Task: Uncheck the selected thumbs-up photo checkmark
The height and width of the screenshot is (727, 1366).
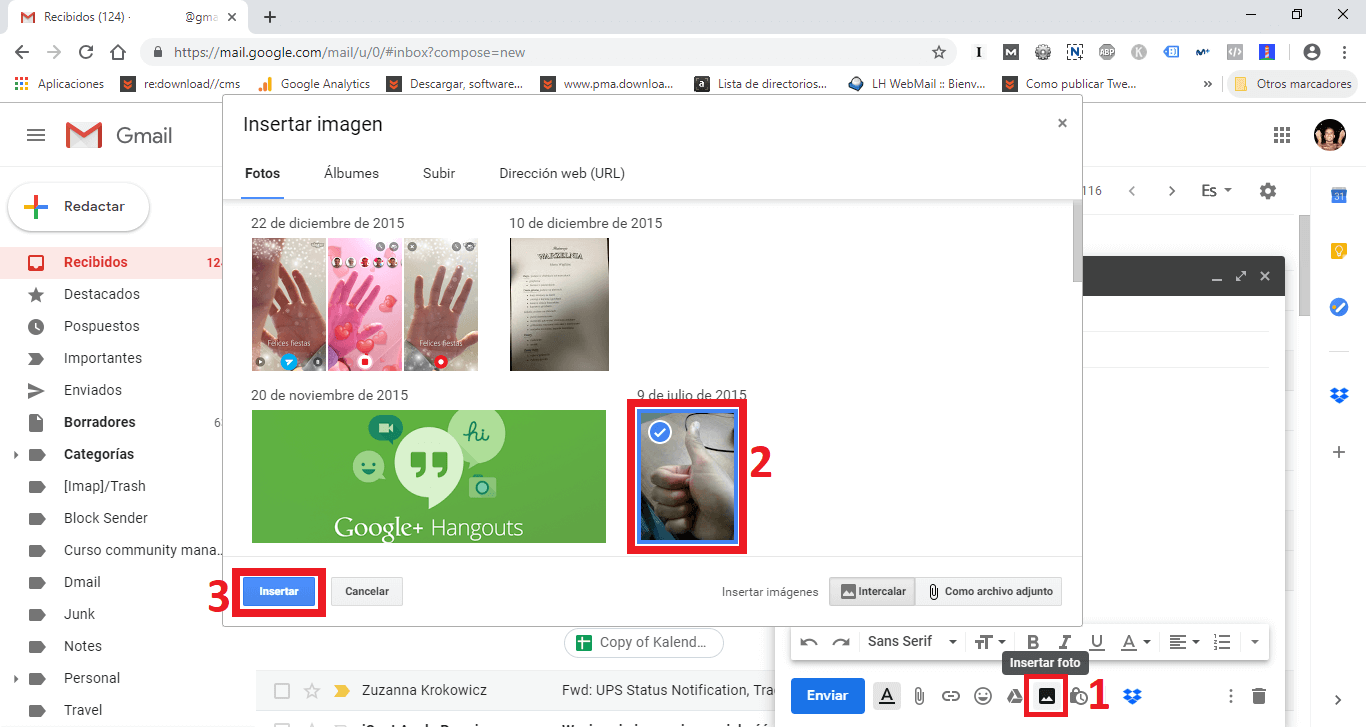Action: (x=659, y=432)
